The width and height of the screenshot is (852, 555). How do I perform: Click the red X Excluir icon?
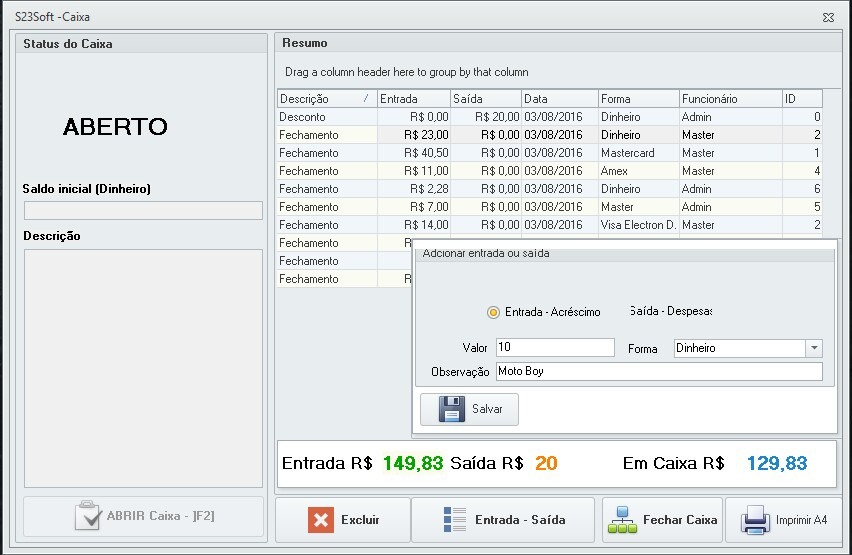point(321,520)
